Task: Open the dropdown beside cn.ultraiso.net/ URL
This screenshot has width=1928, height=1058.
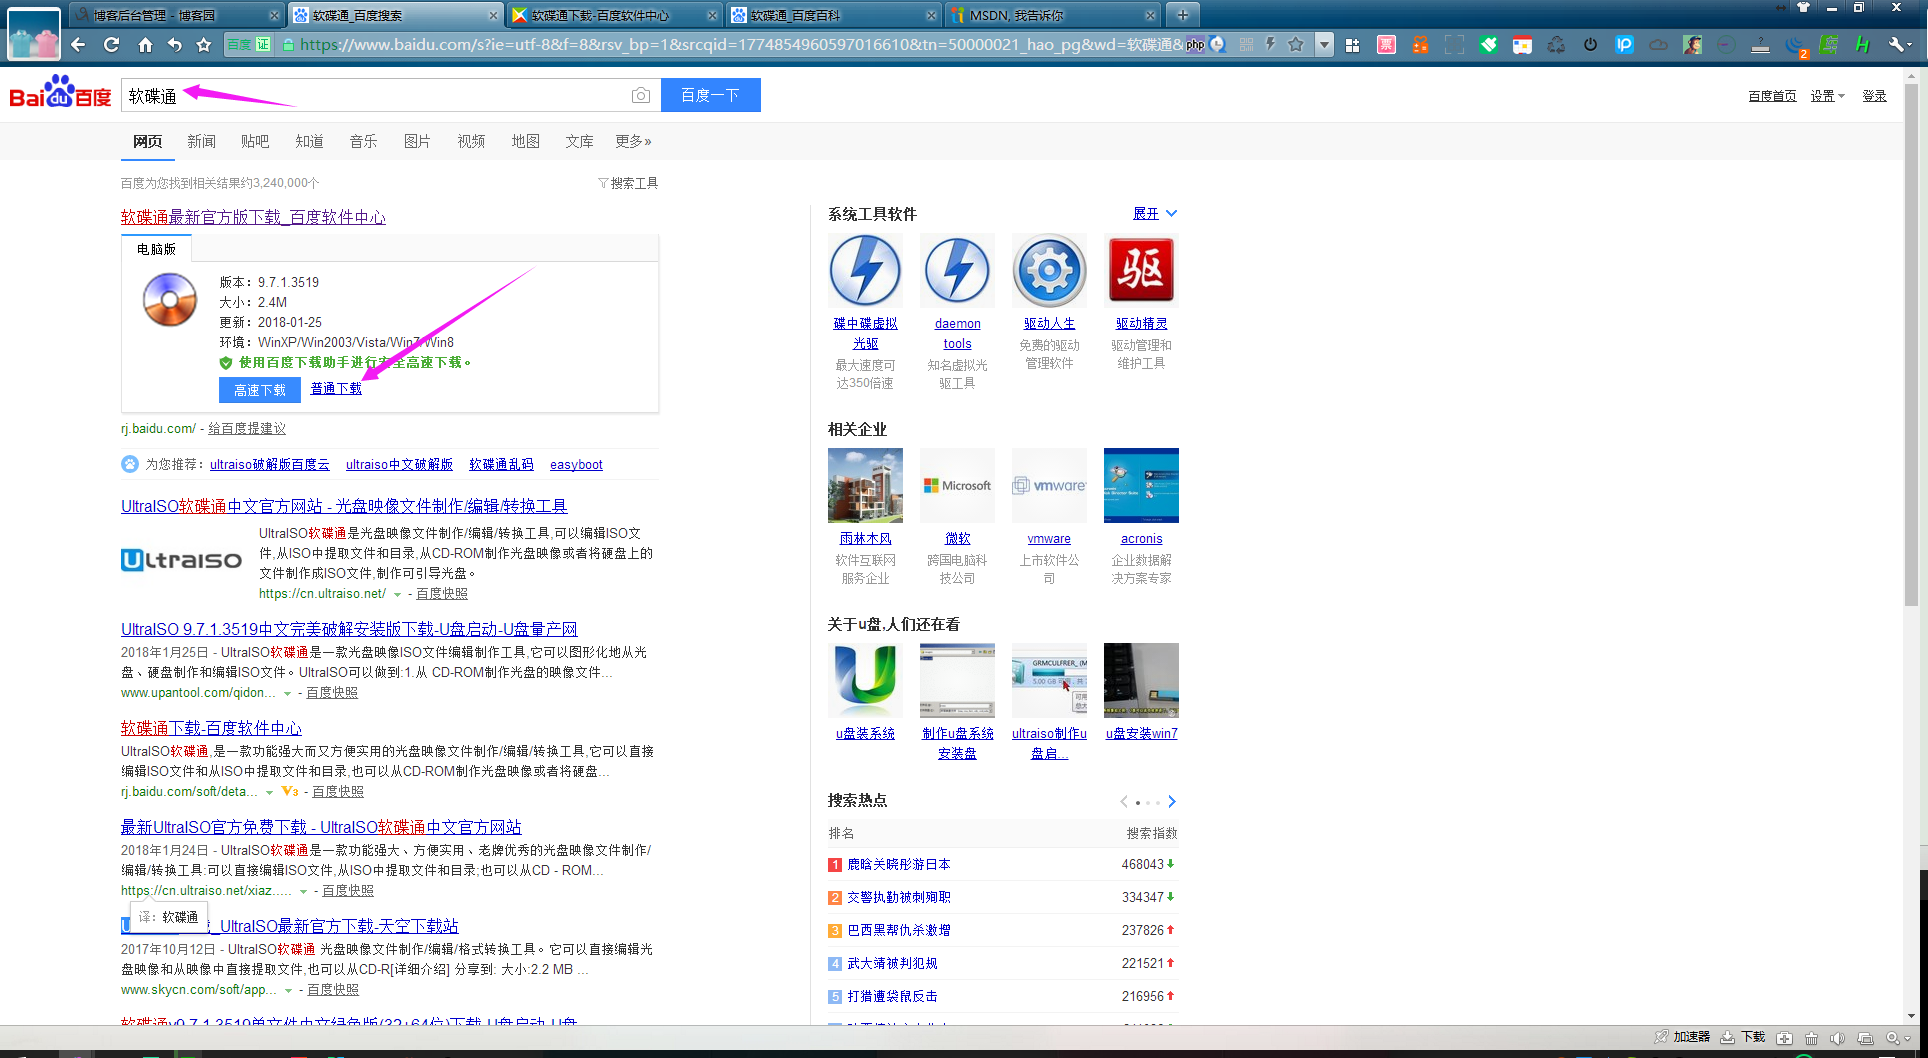Action: tap(397, 595)
